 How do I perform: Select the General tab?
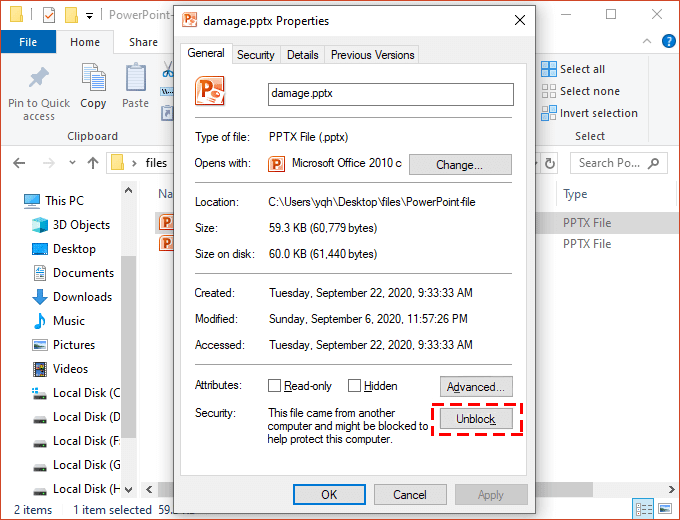click(x=206, y=53)
